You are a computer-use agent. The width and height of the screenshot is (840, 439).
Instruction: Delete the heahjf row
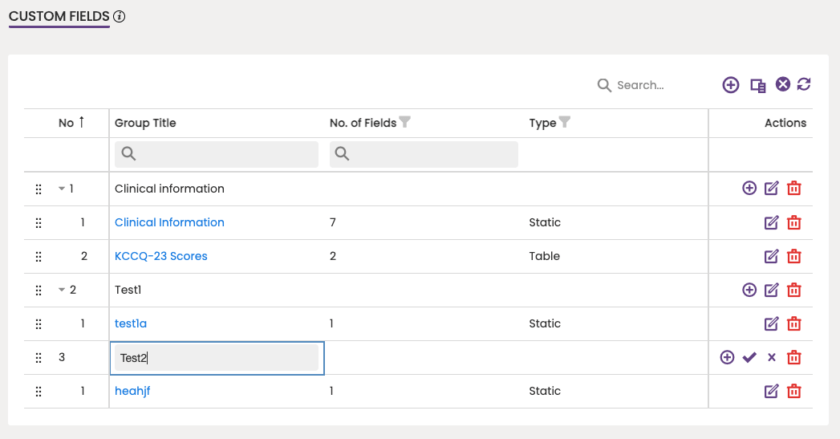coord(793,391)
